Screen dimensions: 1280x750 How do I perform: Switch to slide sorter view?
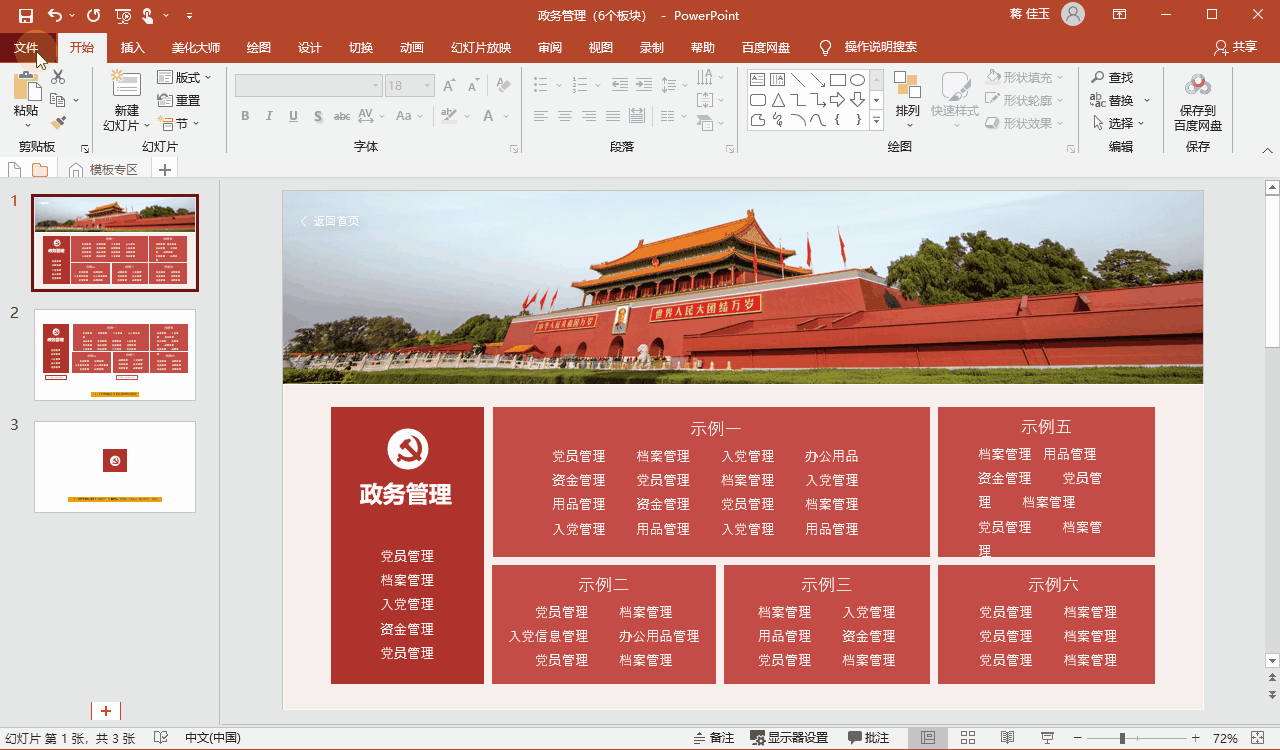(x=968, y=738)
